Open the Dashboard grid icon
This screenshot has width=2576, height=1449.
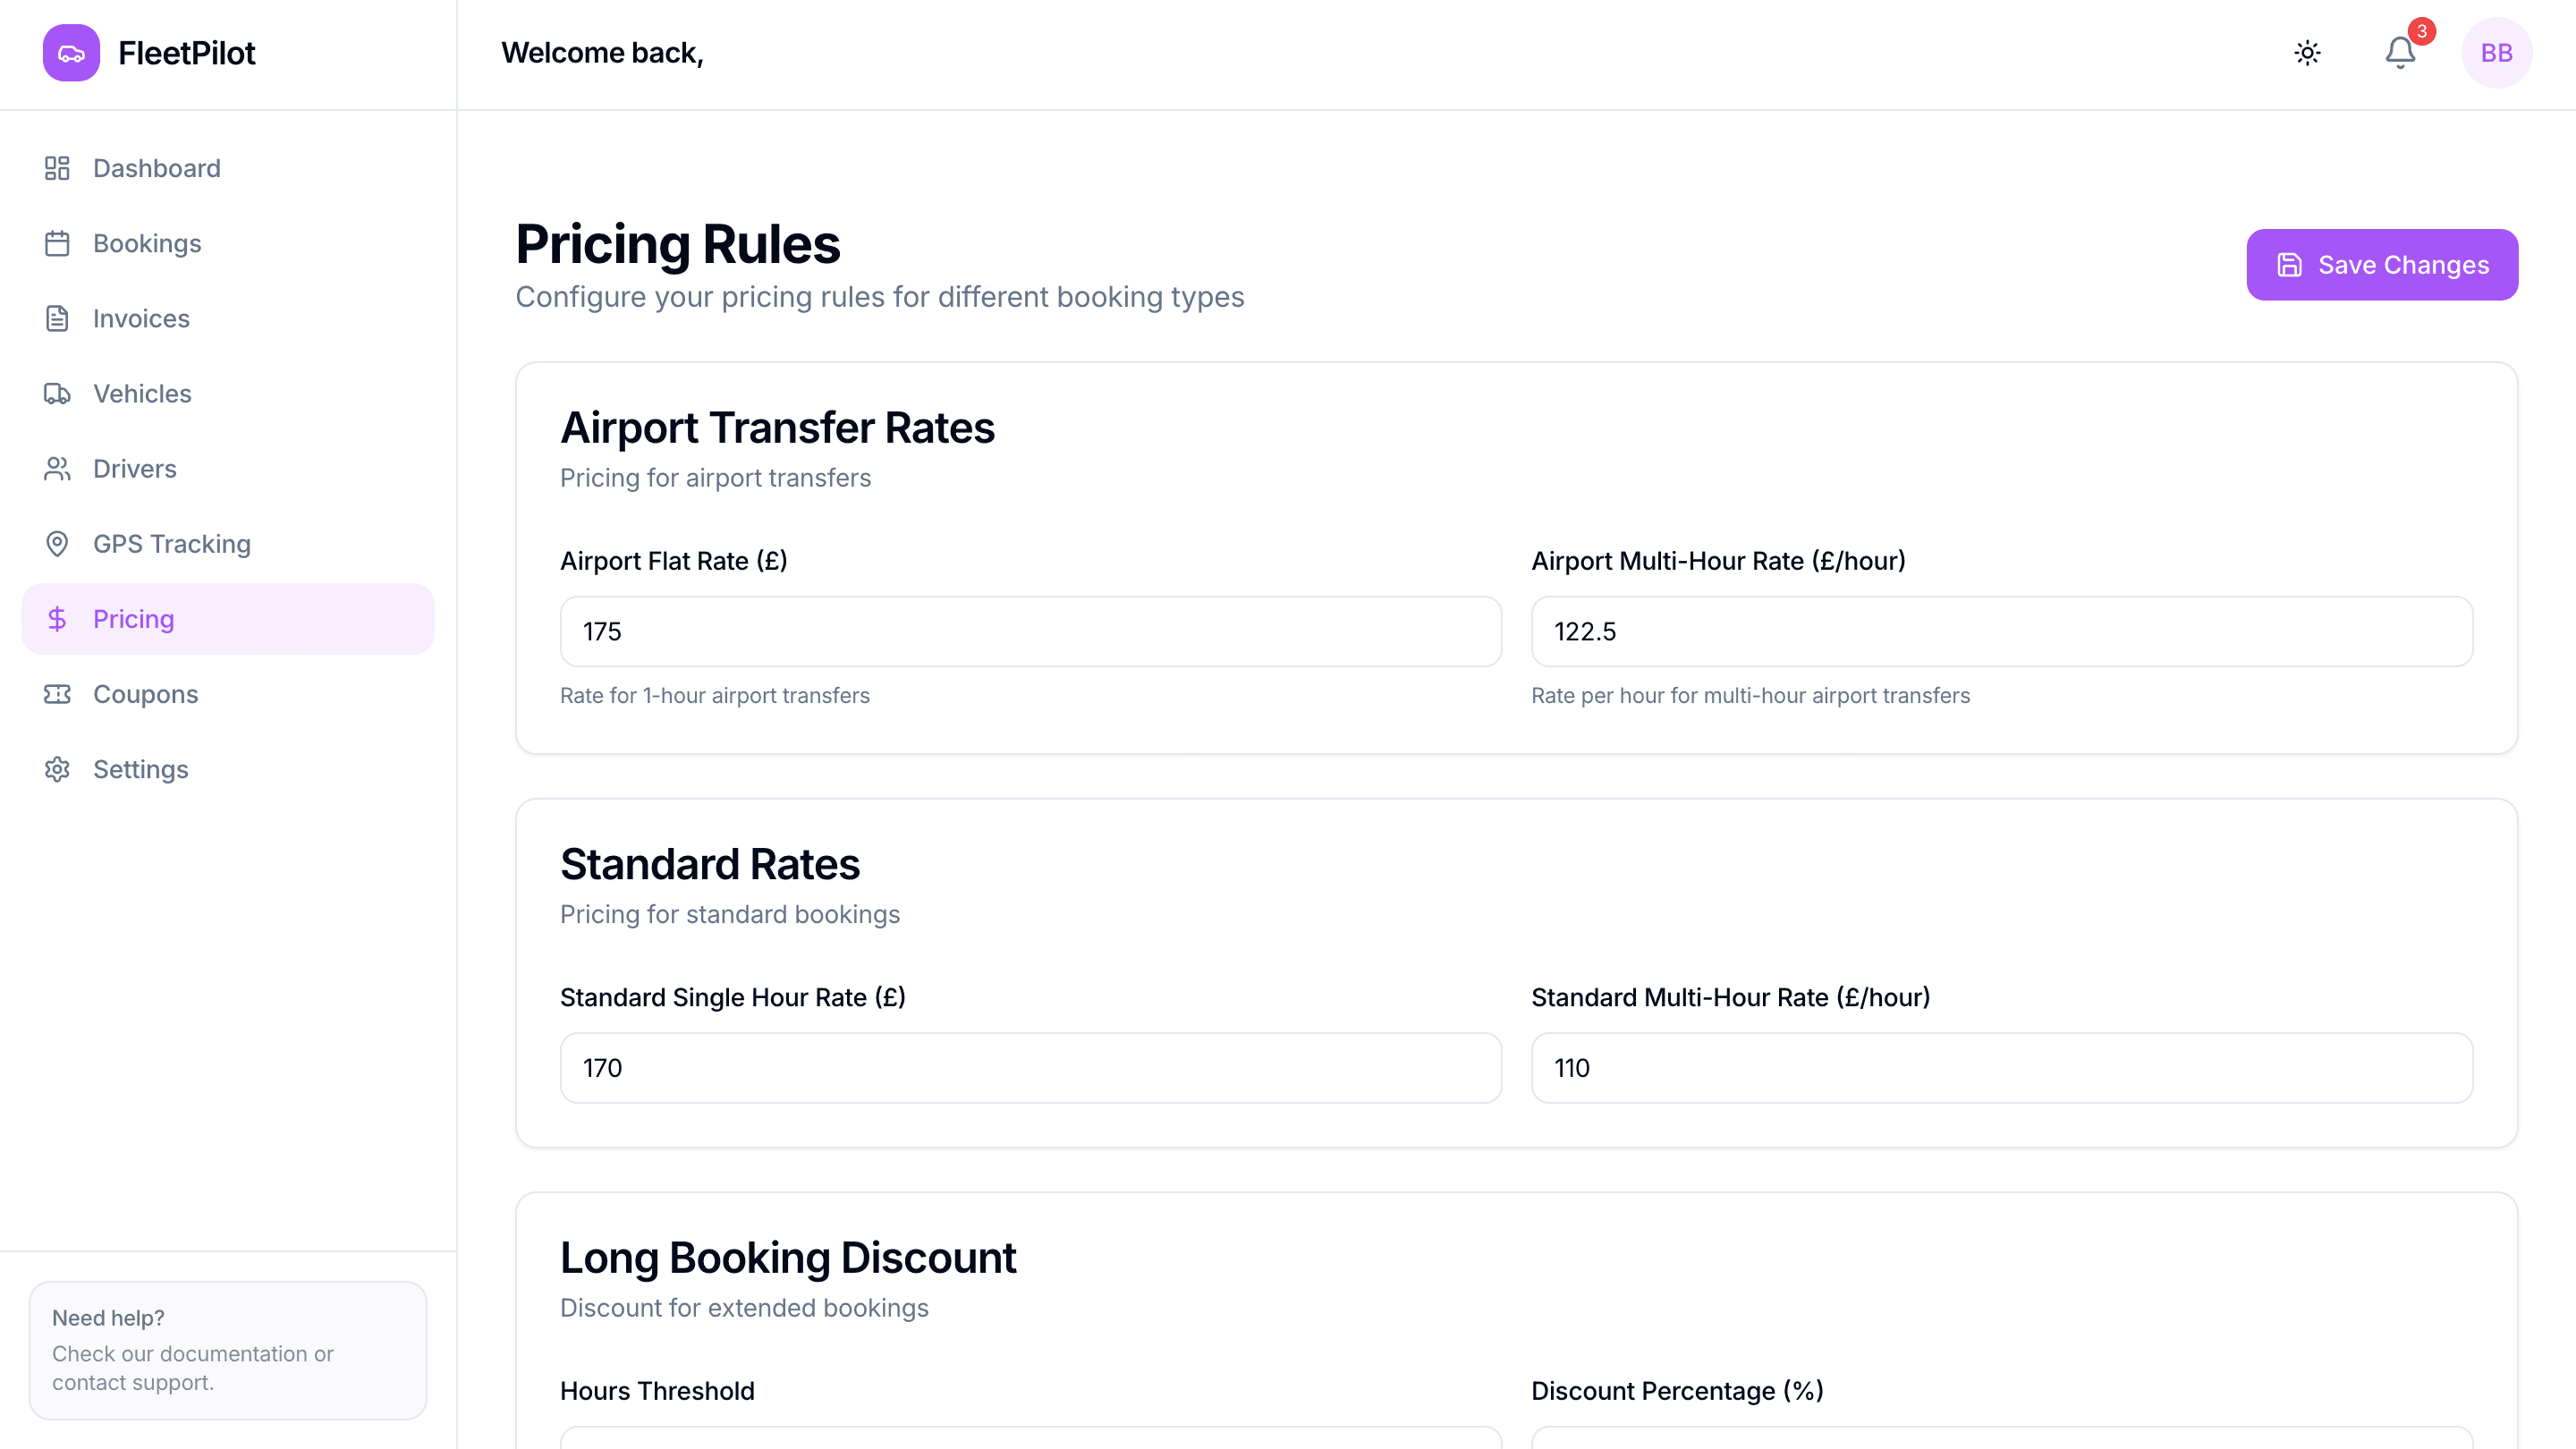point(57,168)
